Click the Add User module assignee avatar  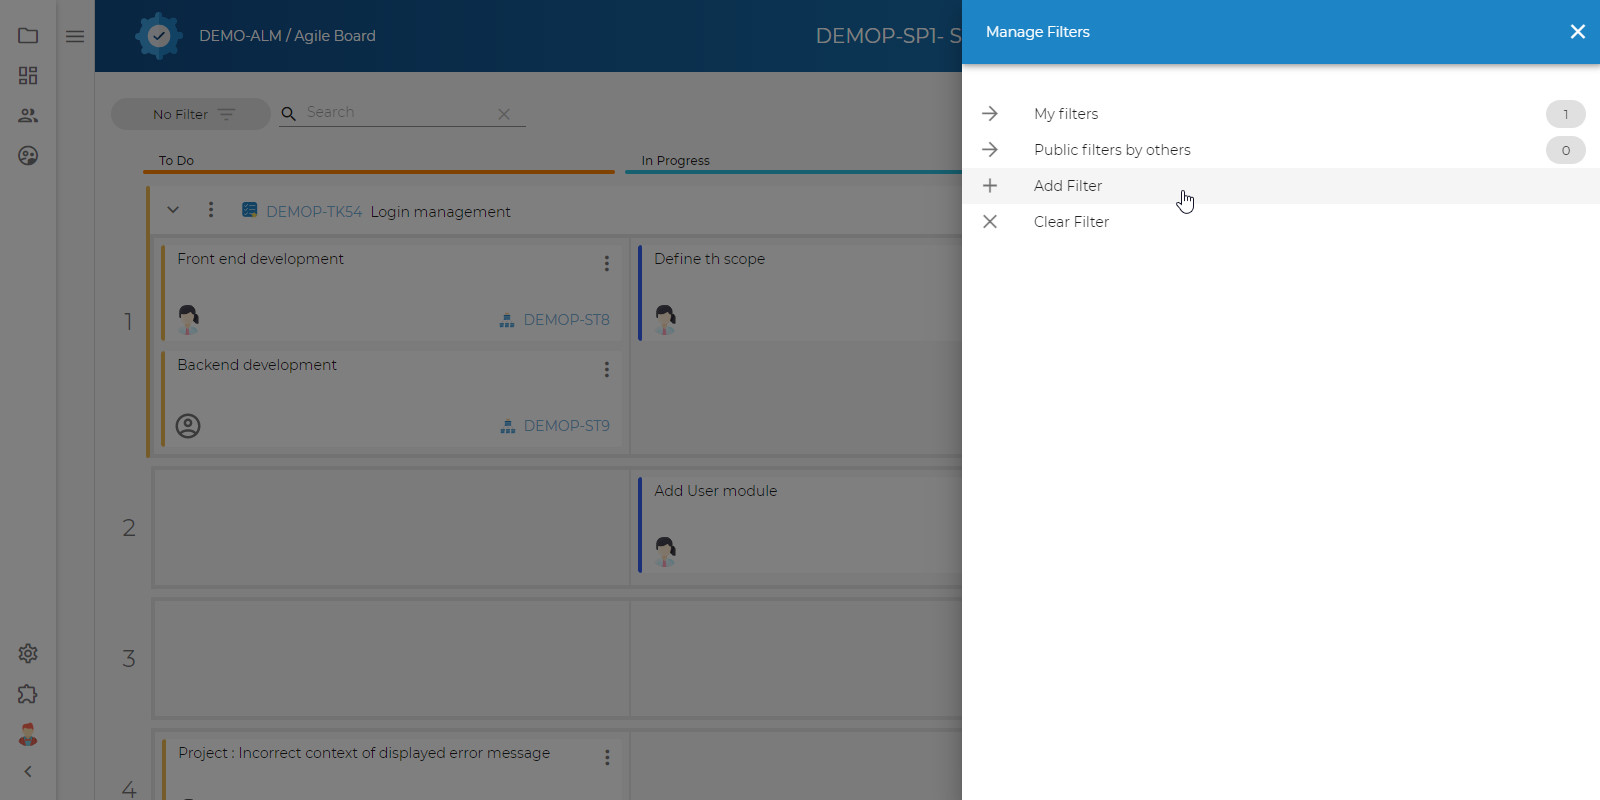click(665, 551)
